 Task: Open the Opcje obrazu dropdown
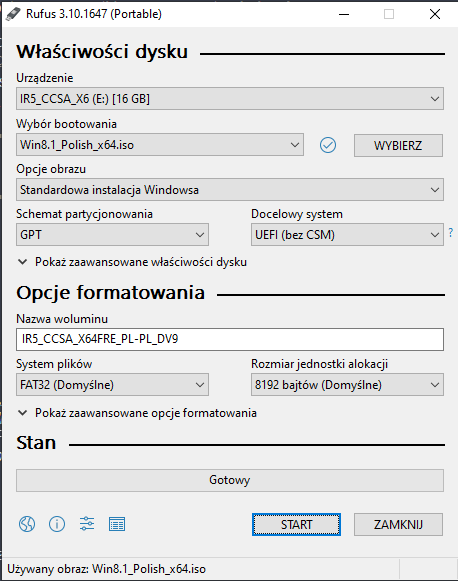[230, 190]
